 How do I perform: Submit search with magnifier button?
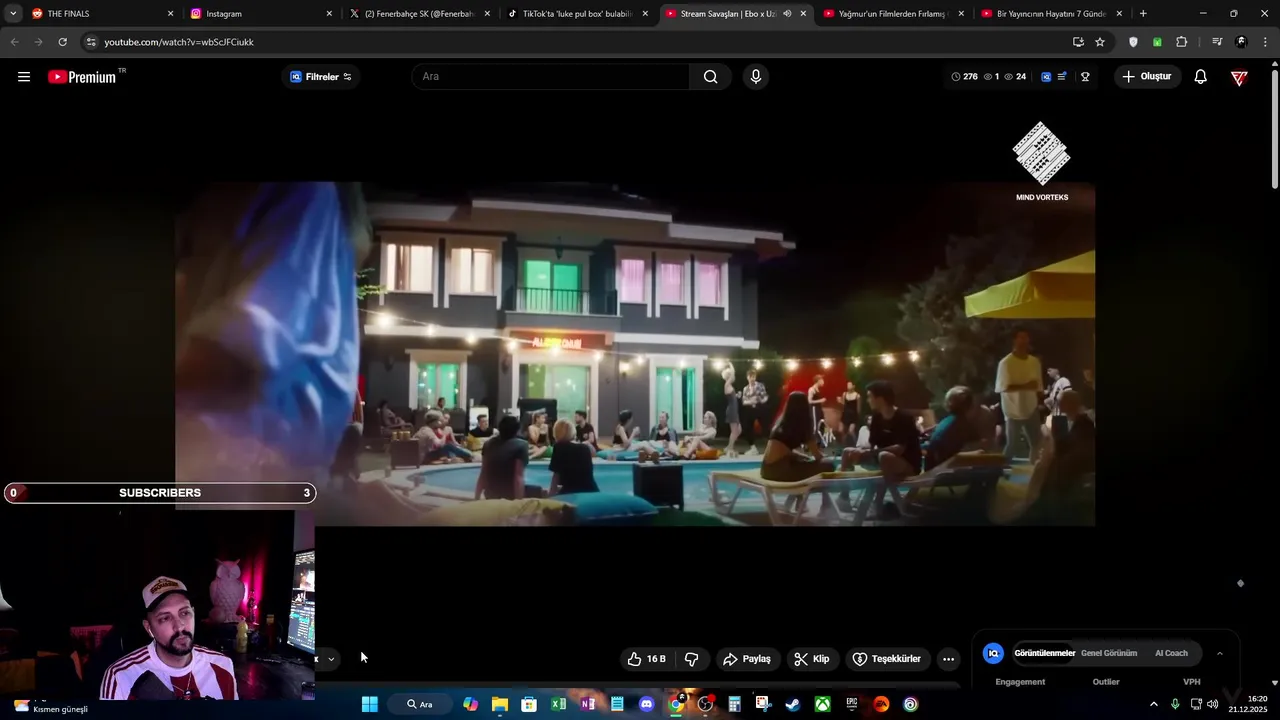(710, 77)
